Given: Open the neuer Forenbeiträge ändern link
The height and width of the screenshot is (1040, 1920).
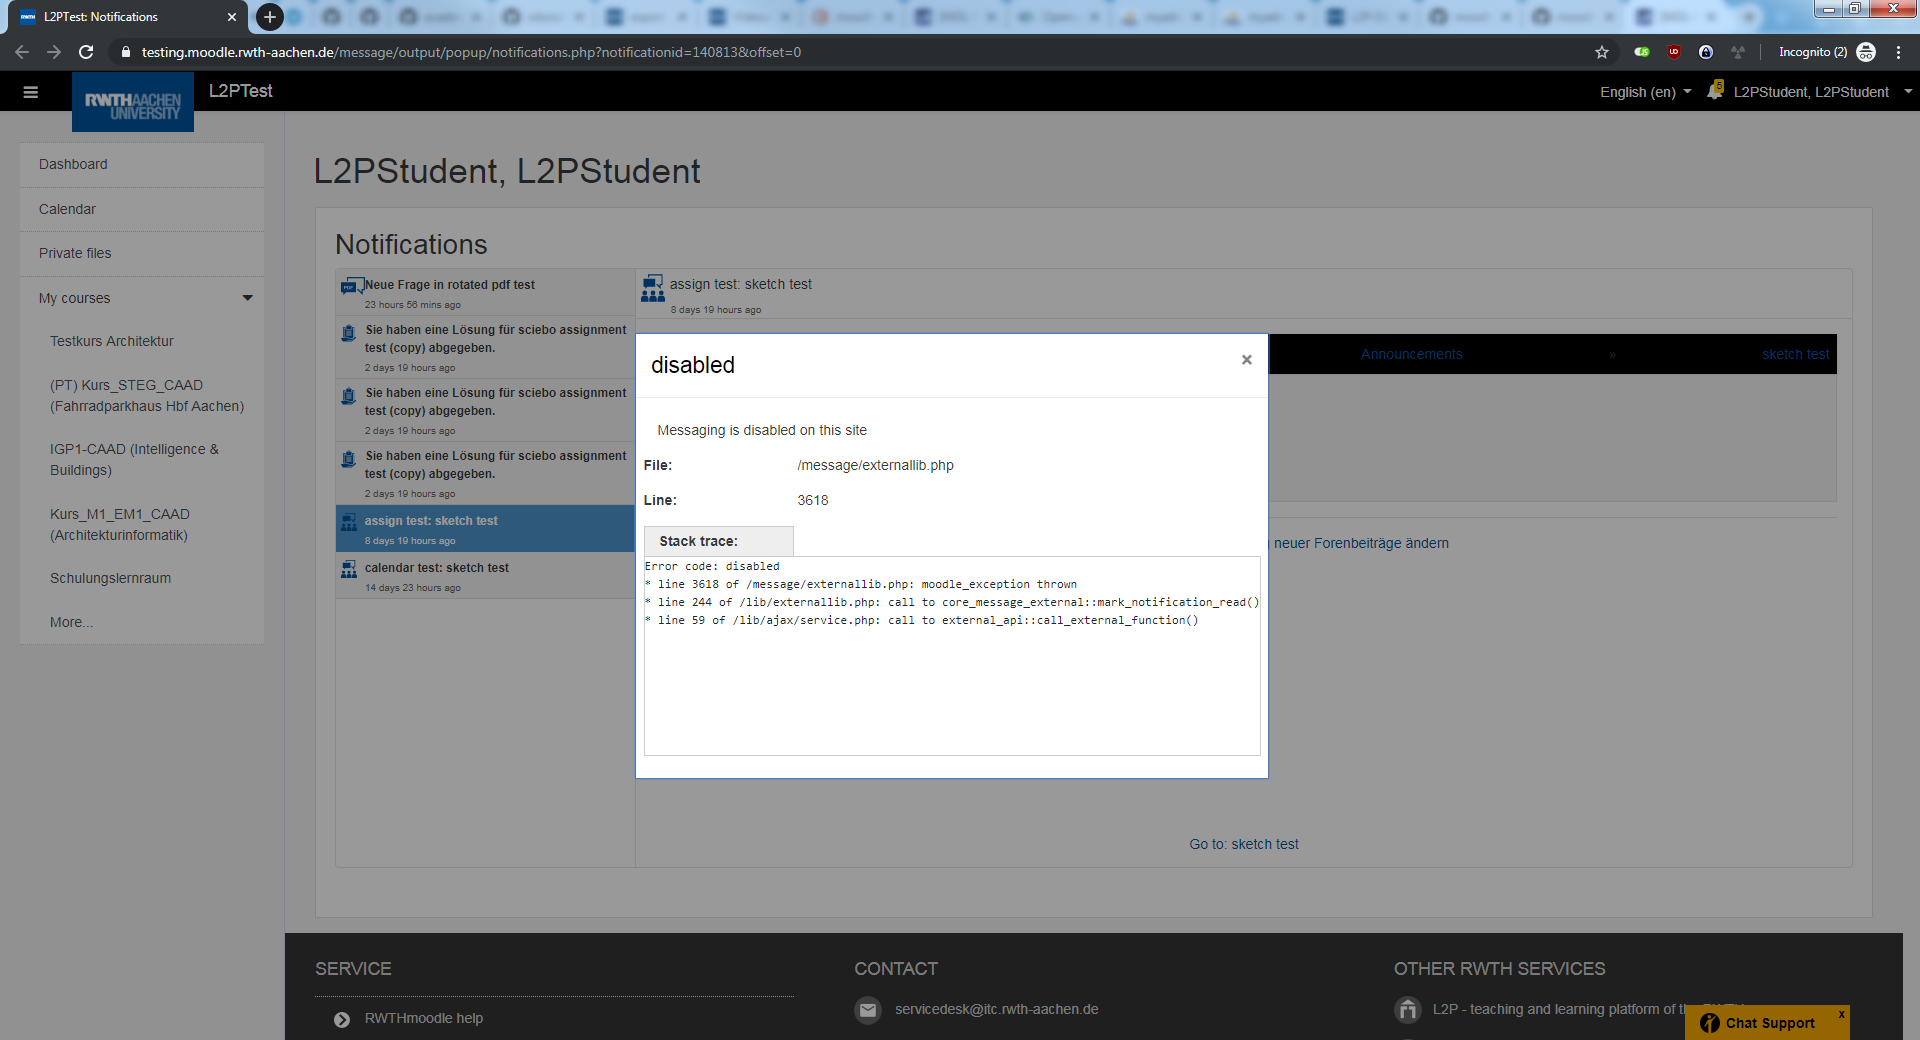Looking at the screenshot, I should pyautogui.click(x=1361, y=543).
